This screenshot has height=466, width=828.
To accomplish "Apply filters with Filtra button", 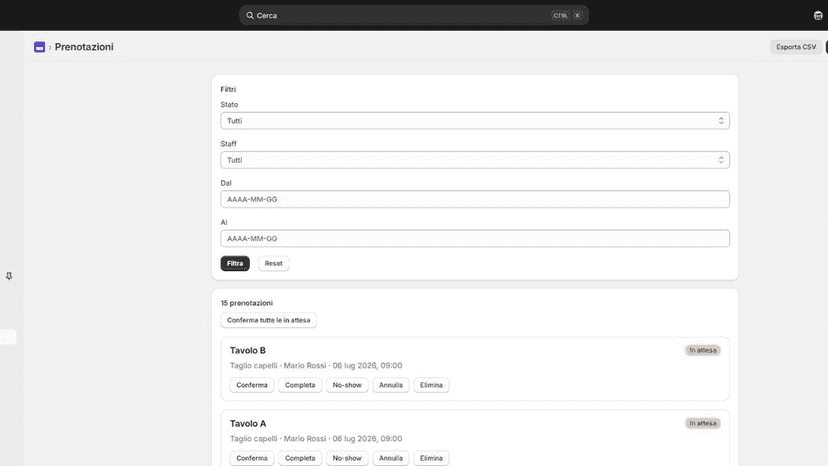I will [235, 263].
